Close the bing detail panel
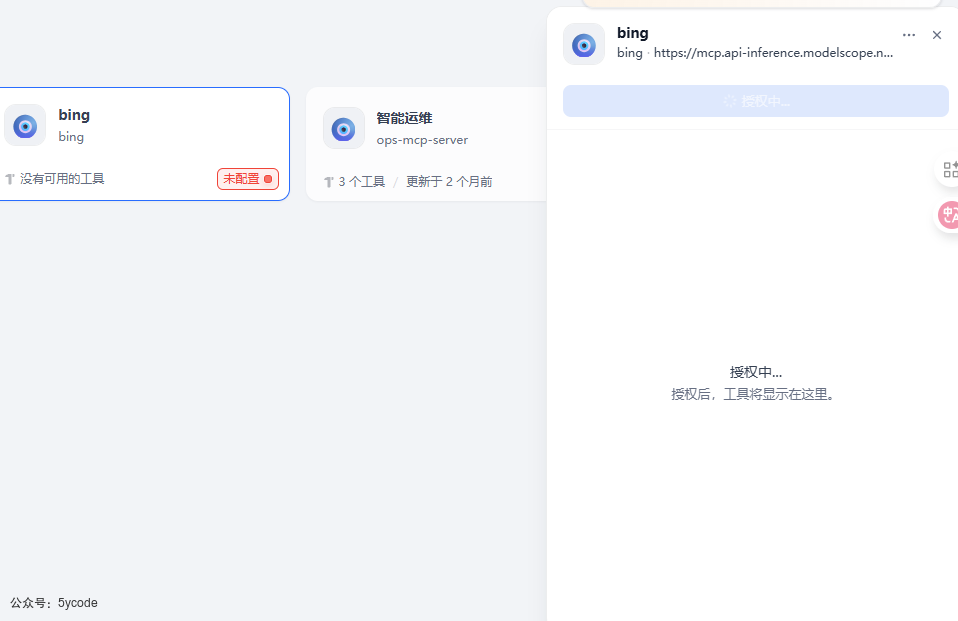The width and height of the screenshot is (958, 621). tap(936, 34)
